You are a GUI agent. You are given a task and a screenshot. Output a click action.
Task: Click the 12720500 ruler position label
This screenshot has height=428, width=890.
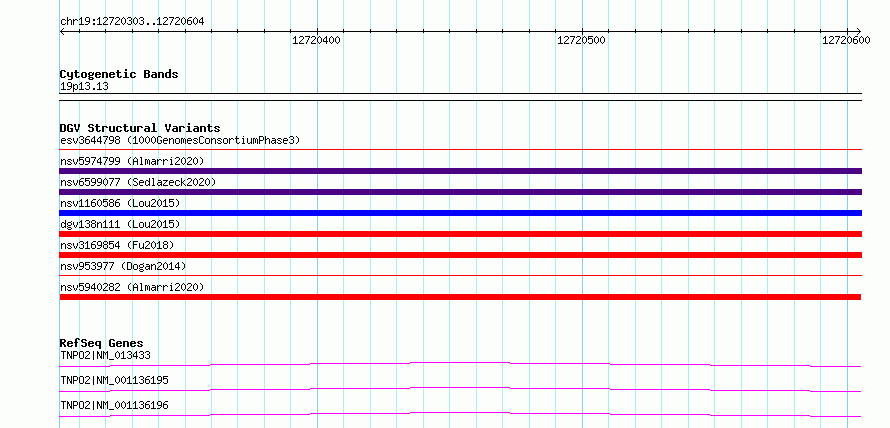click(582, 40)
